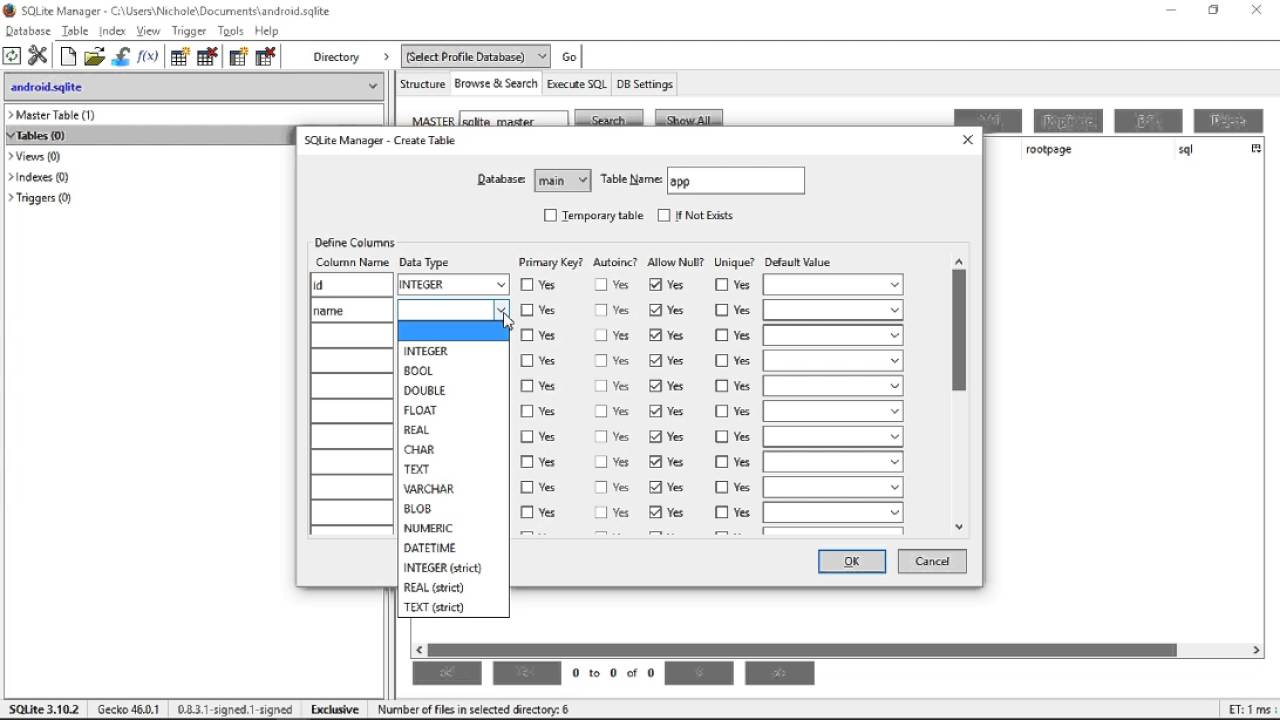This screenshot has width=1280, height=720.
Task: Open the Help menu
Action: [266, 31]
